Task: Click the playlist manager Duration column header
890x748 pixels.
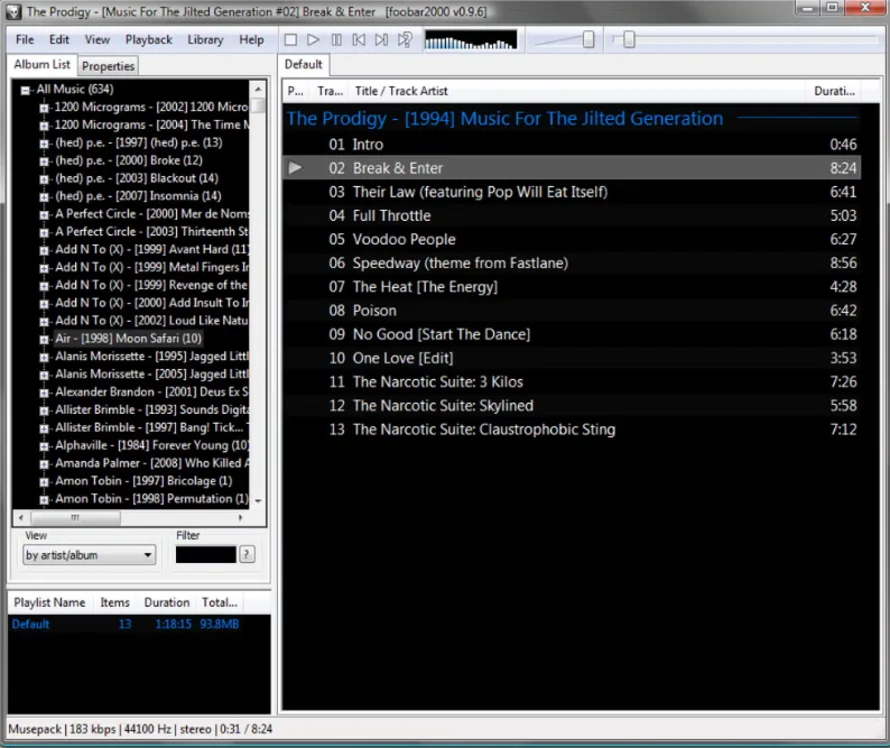Action: point(167,603)
